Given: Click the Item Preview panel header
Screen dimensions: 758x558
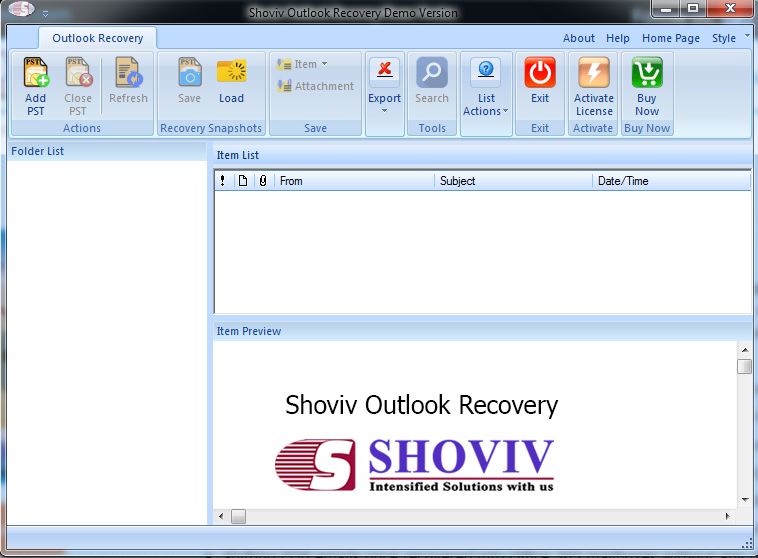Looking at the screenshot, I should [x=482, y=331].
